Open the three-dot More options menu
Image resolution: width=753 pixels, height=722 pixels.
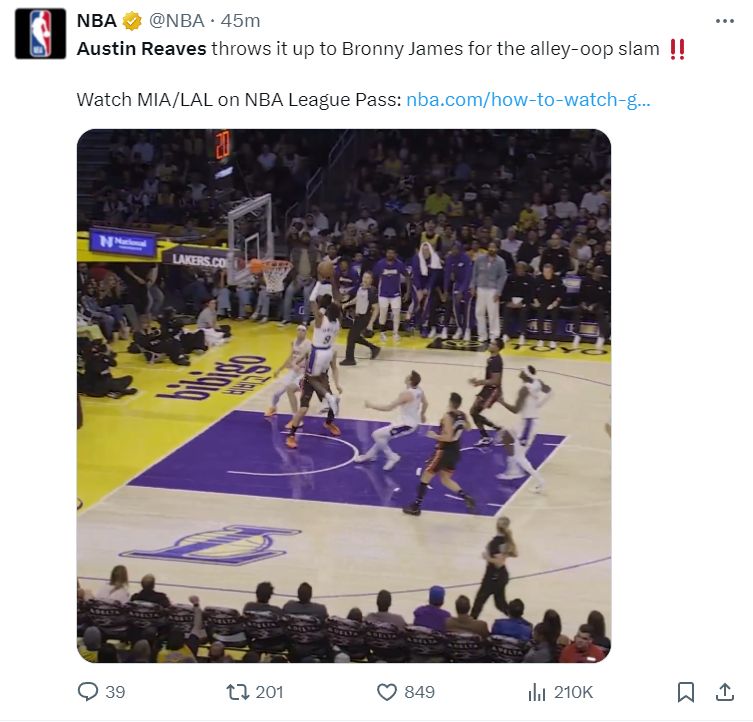click(x=725, y=21)
